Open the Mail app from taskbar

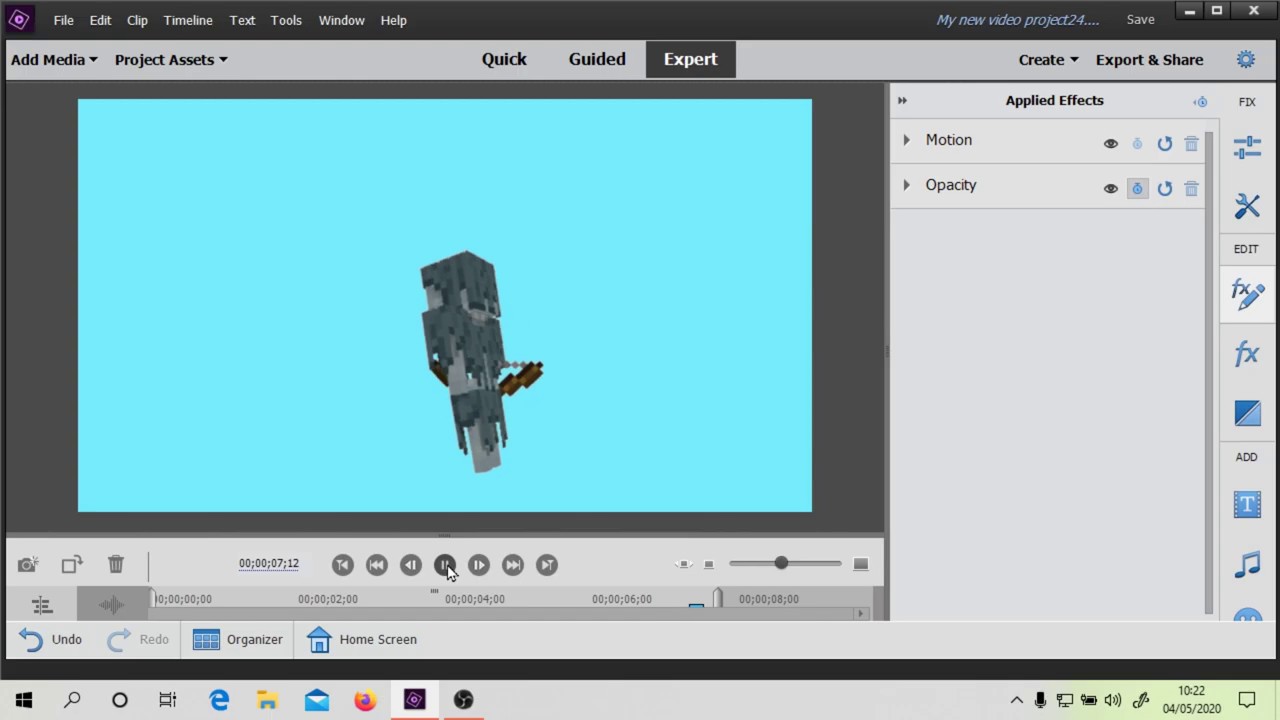[x=316, y=700]
